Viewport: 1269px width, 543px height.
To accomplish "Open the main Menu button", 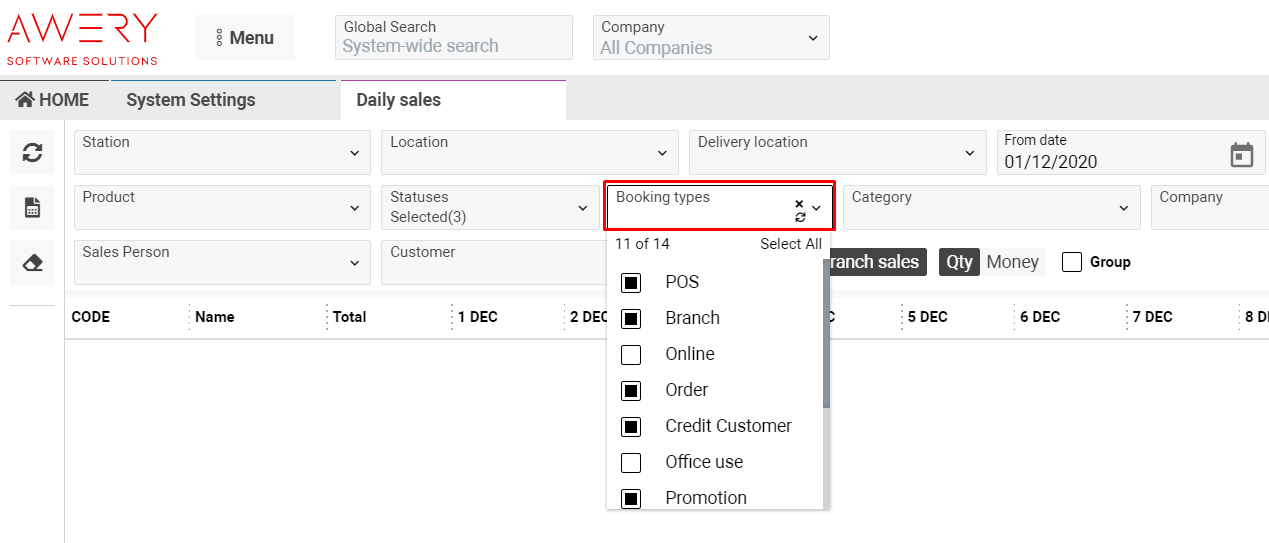I will pyautogui.click(x=244, y=38).
